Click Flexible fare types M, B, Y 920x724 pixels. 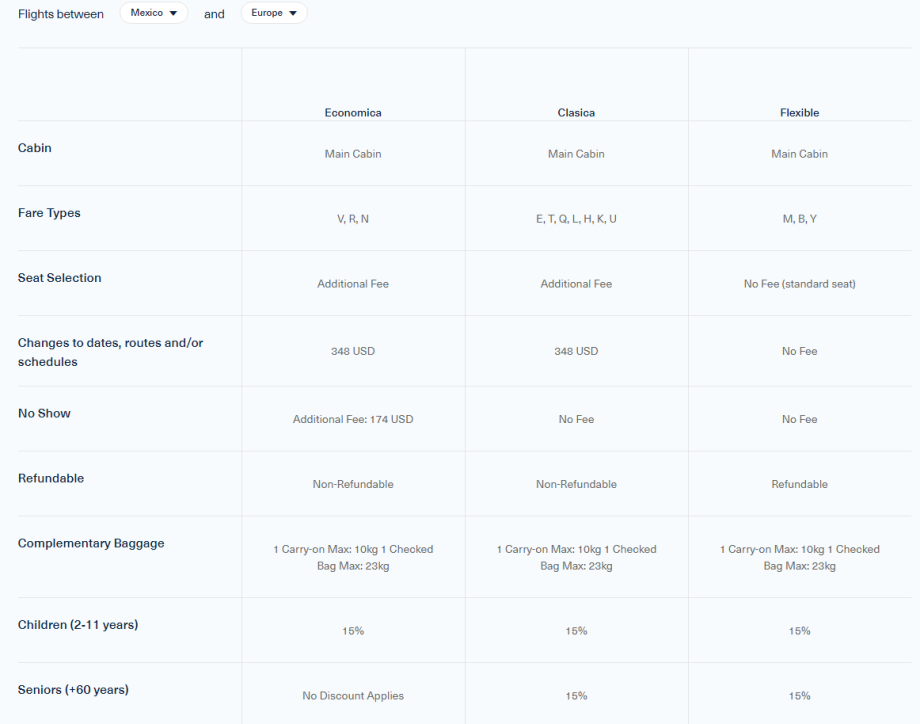coord(799,219)
